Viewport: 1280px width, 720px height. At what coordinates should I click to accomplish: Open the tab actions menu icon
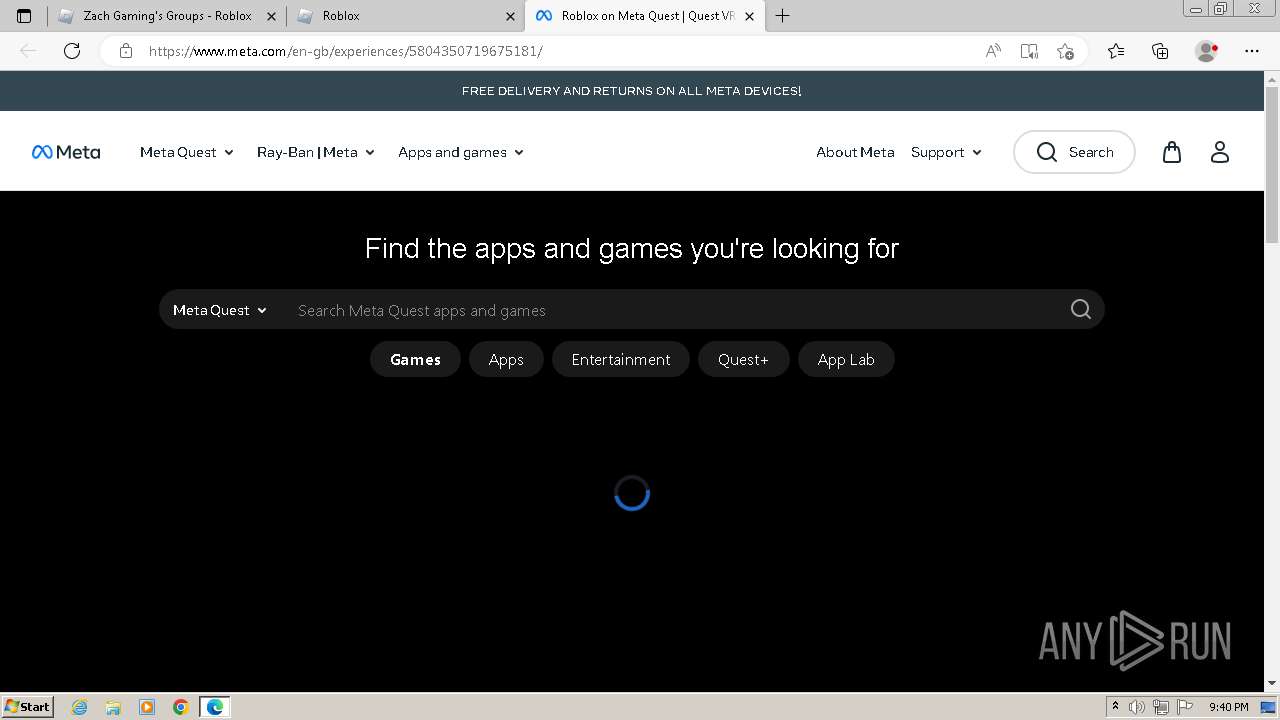pyautogui.click(x=24, y=16)
